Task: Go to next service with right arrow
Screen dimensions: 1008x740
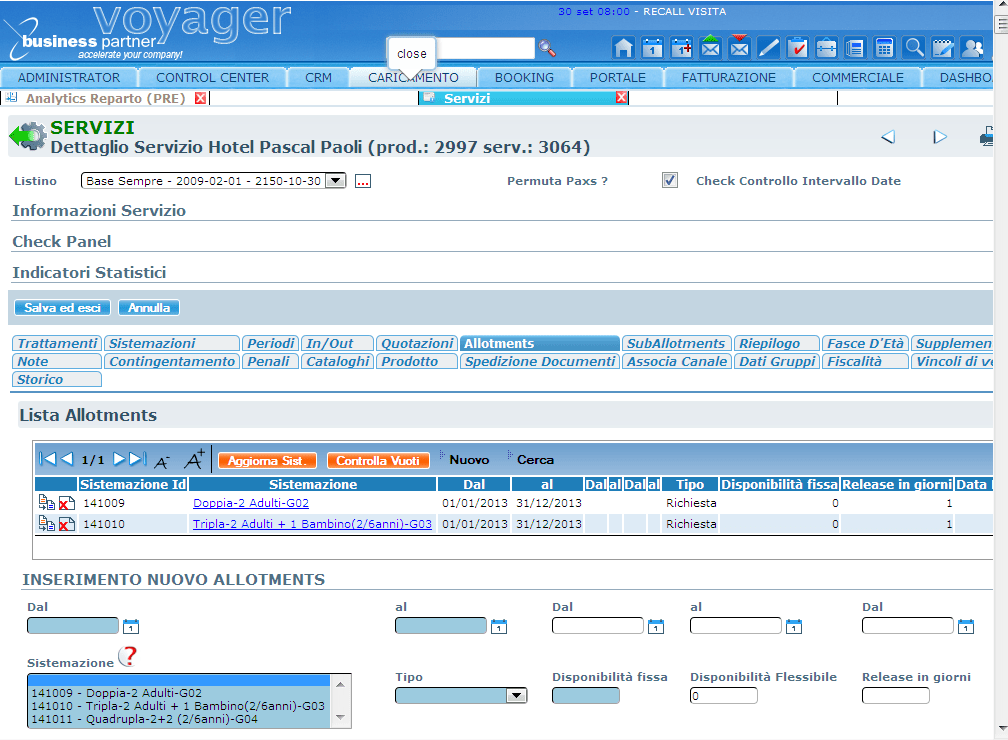Action: tap(940, 137)
